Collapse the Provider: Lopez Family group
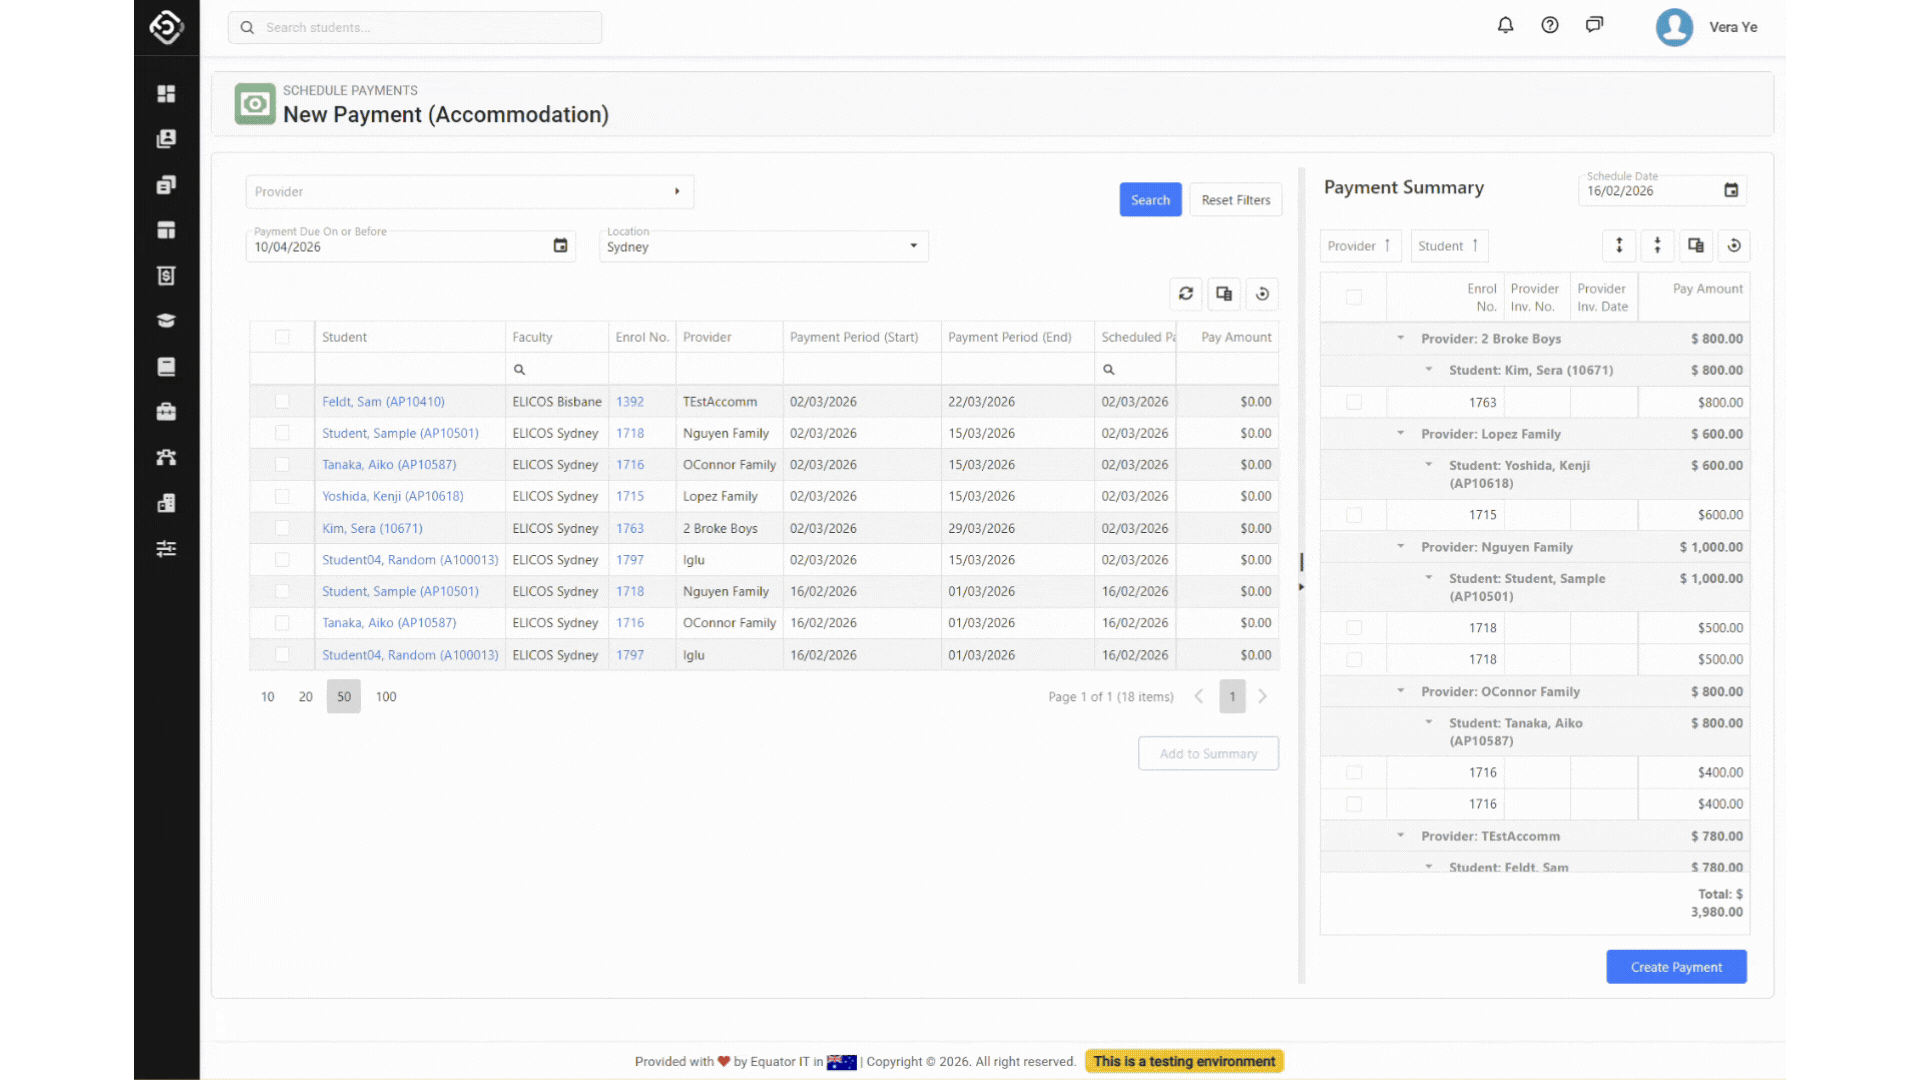1920x1080 pixels. coord(1400,434)
